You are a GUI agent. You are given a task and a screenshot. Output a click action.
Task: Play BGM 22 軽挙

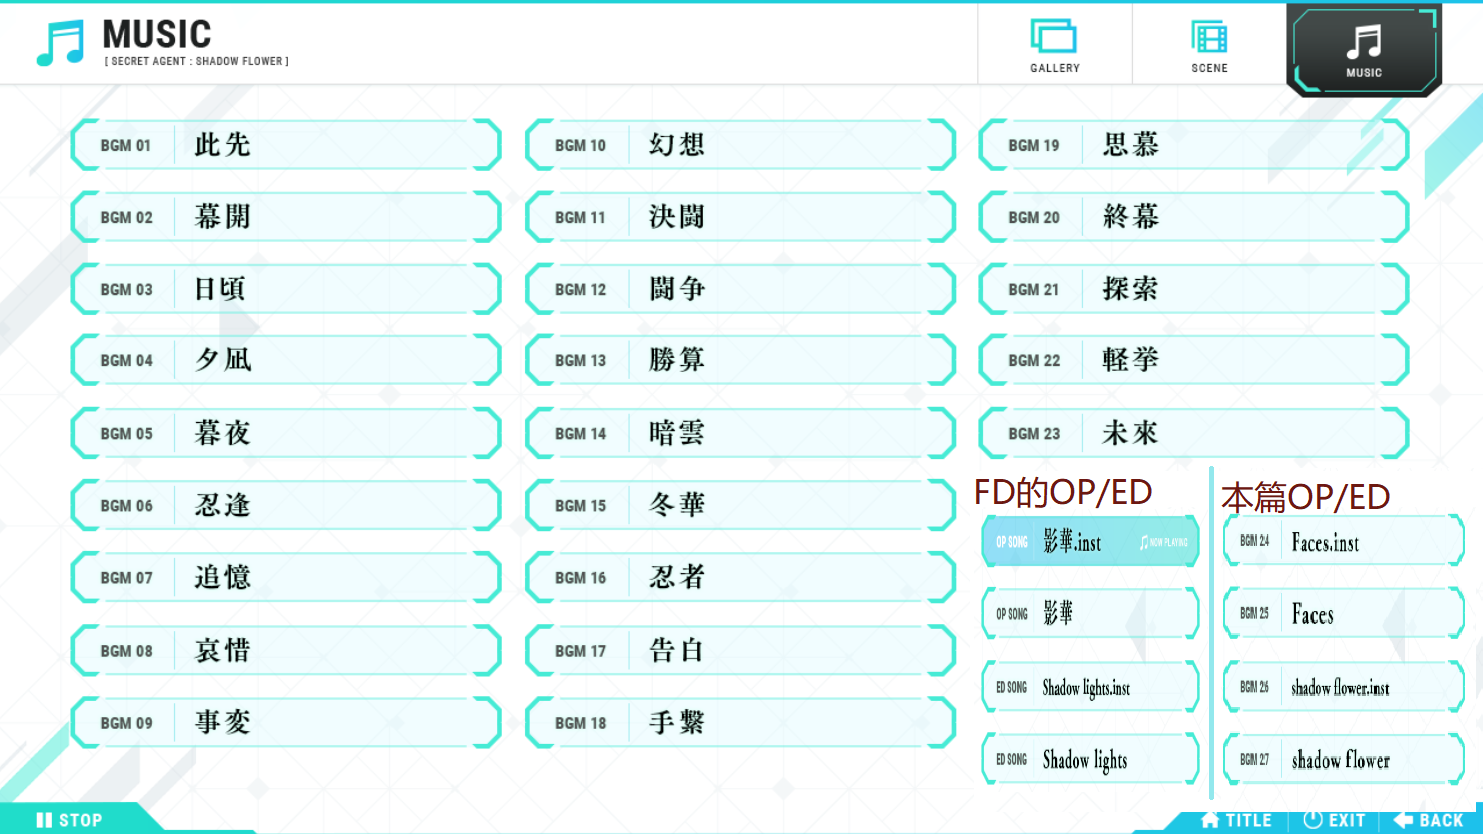(x=1194, y=360)
